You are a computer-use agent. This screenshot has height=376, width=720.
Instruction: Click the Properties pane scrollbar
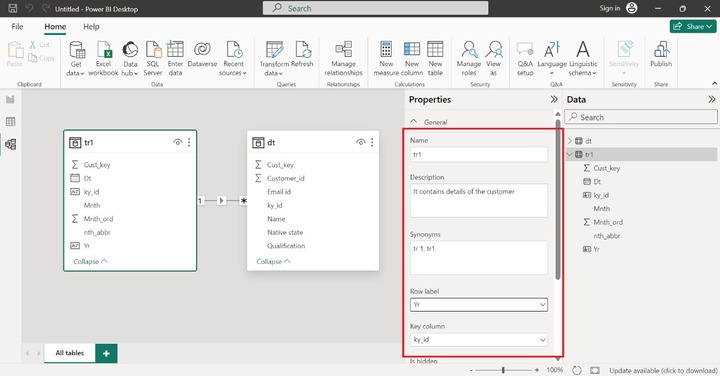[x=558, y=200]
